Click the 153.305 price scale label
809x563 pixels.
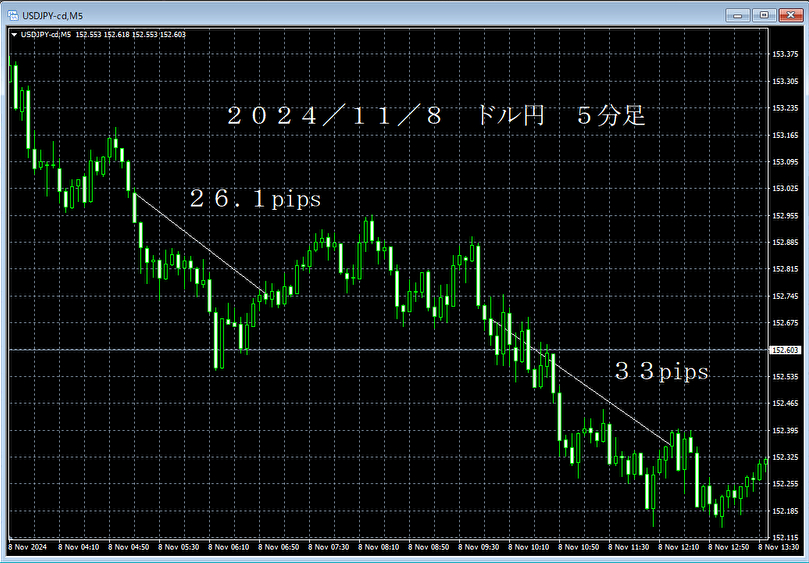tap(785, 81)
